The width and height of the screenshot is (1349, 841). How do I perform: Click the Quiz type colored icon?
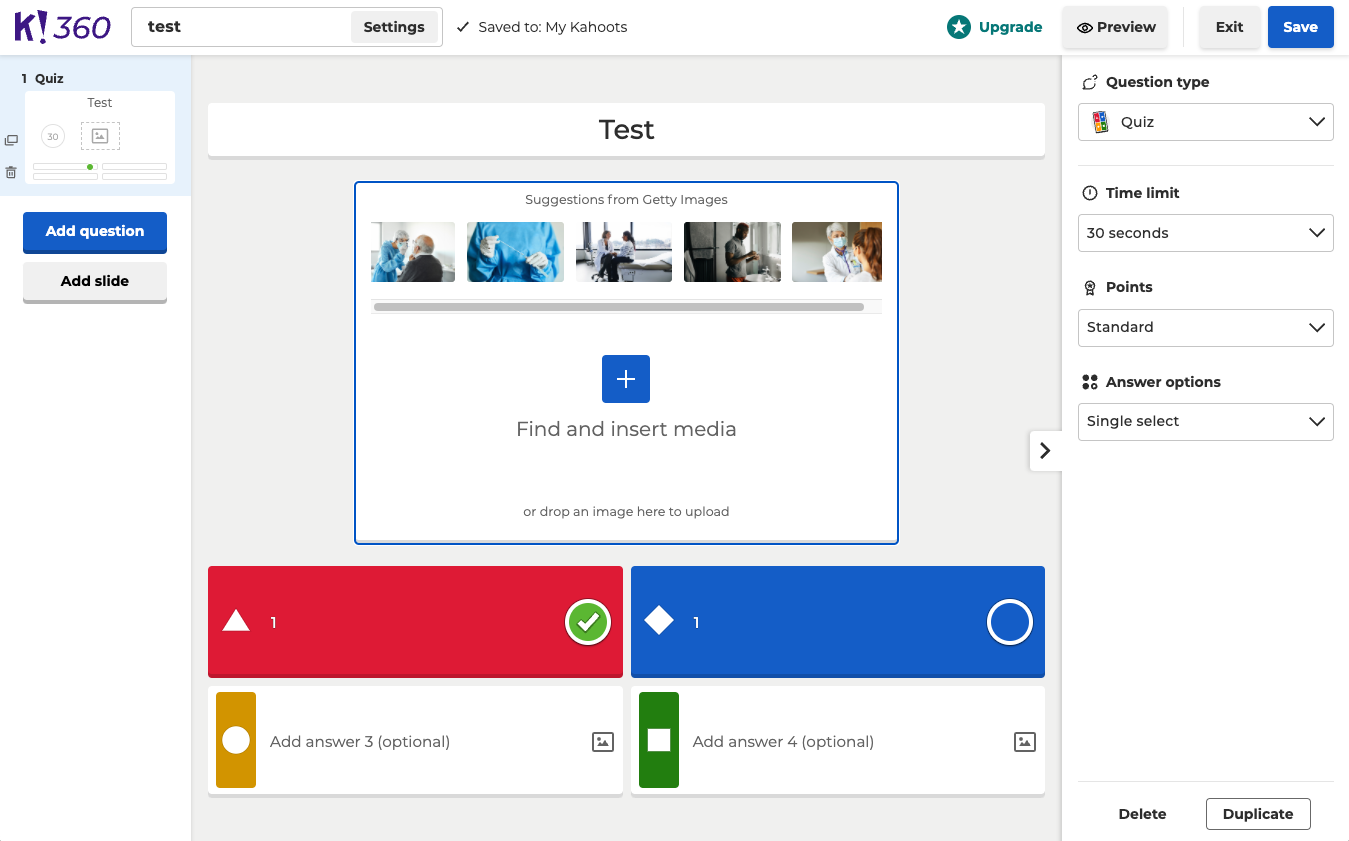click(x=1100, y=122)
